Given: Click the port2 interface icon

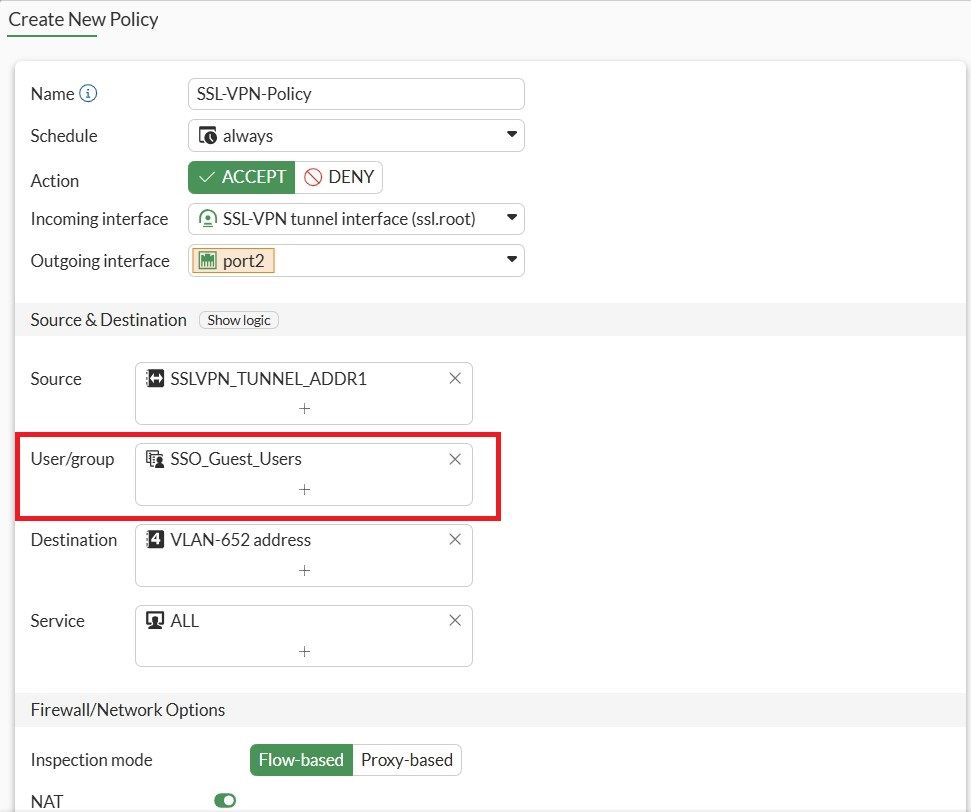Looking at the screenshot, I should coord(207,260).
